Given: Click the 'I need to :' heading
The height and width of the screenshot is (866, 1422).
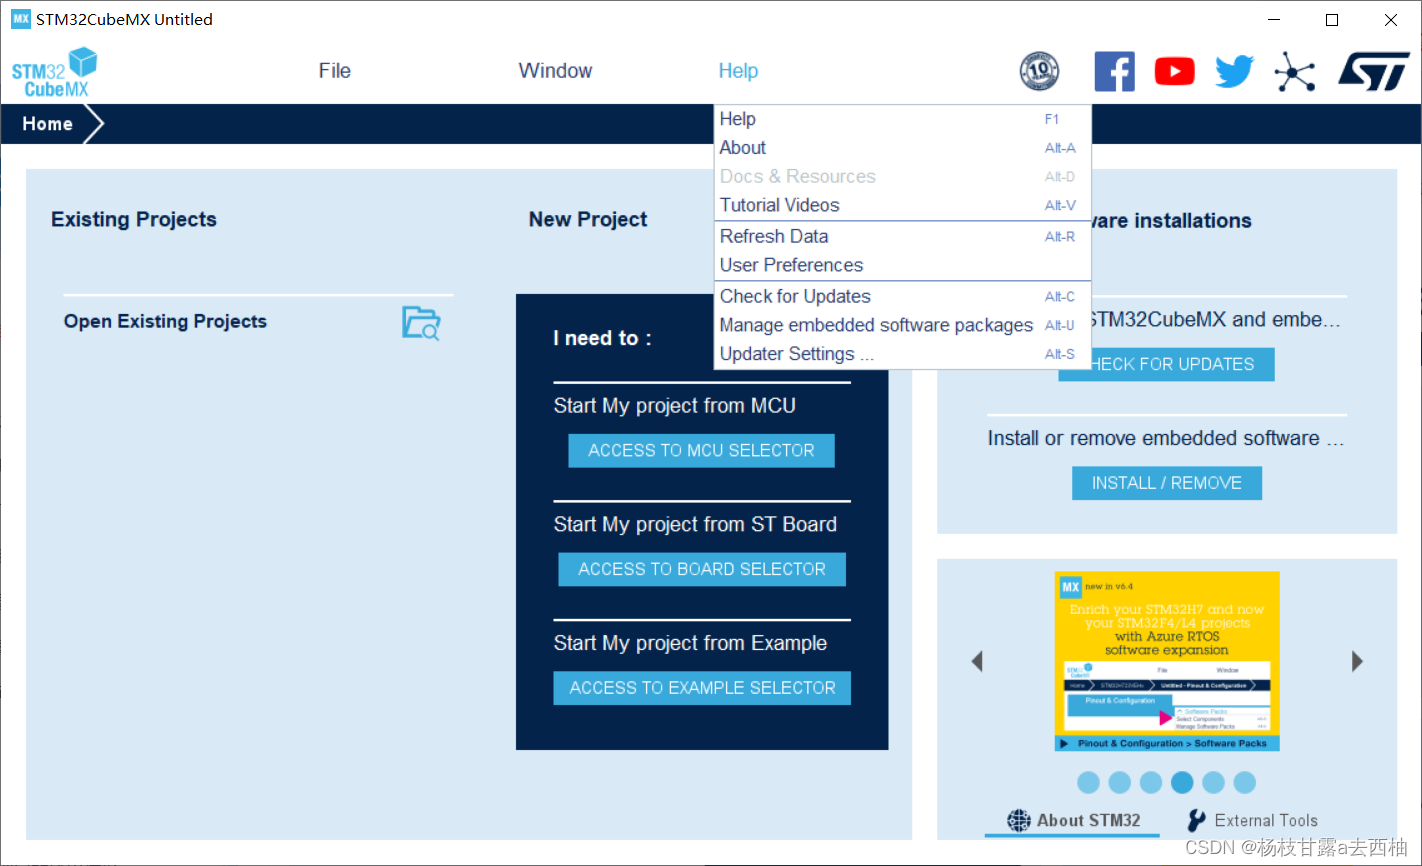Looking at the screenshot, I should pos(602,339).
